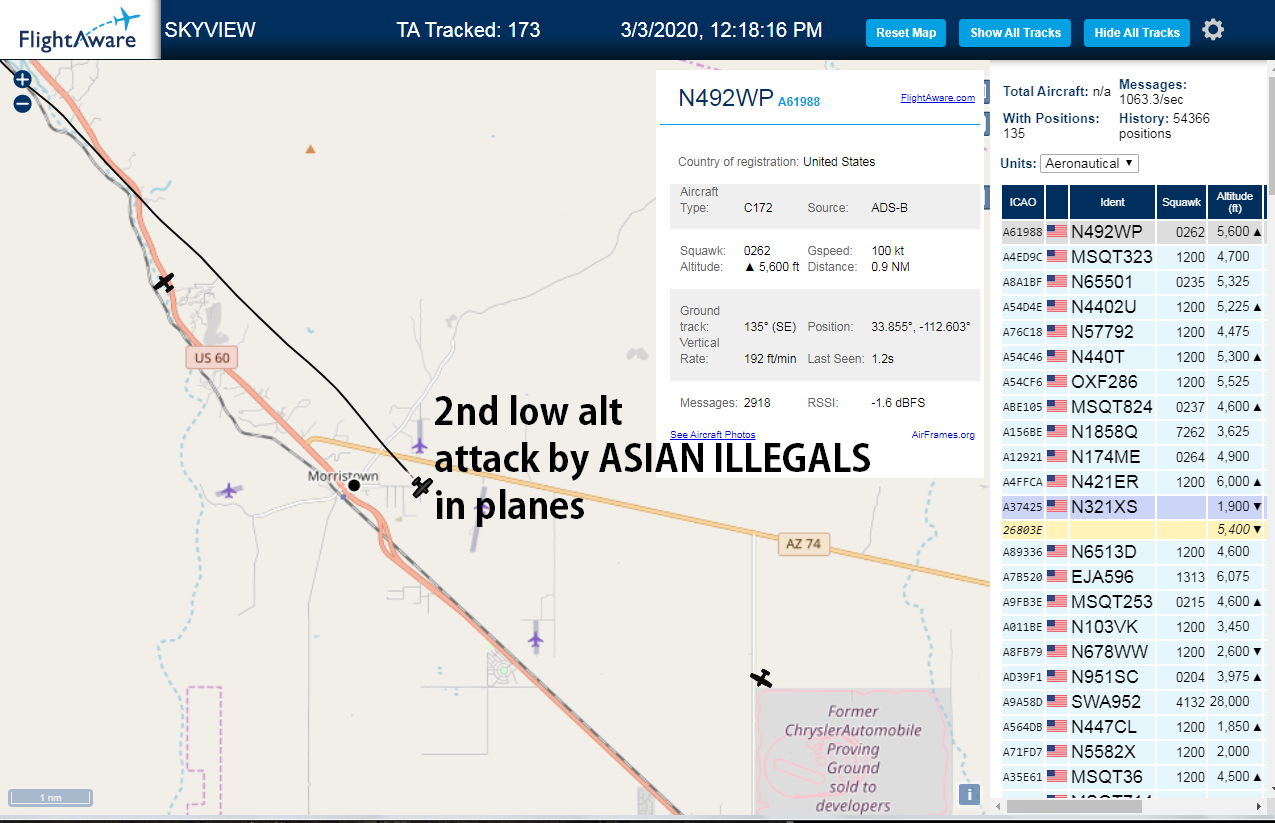Click the A61988 hex code link
The height and width of the screenshot is (823, 1275).
pyautogui.click(x=799, y=102)
